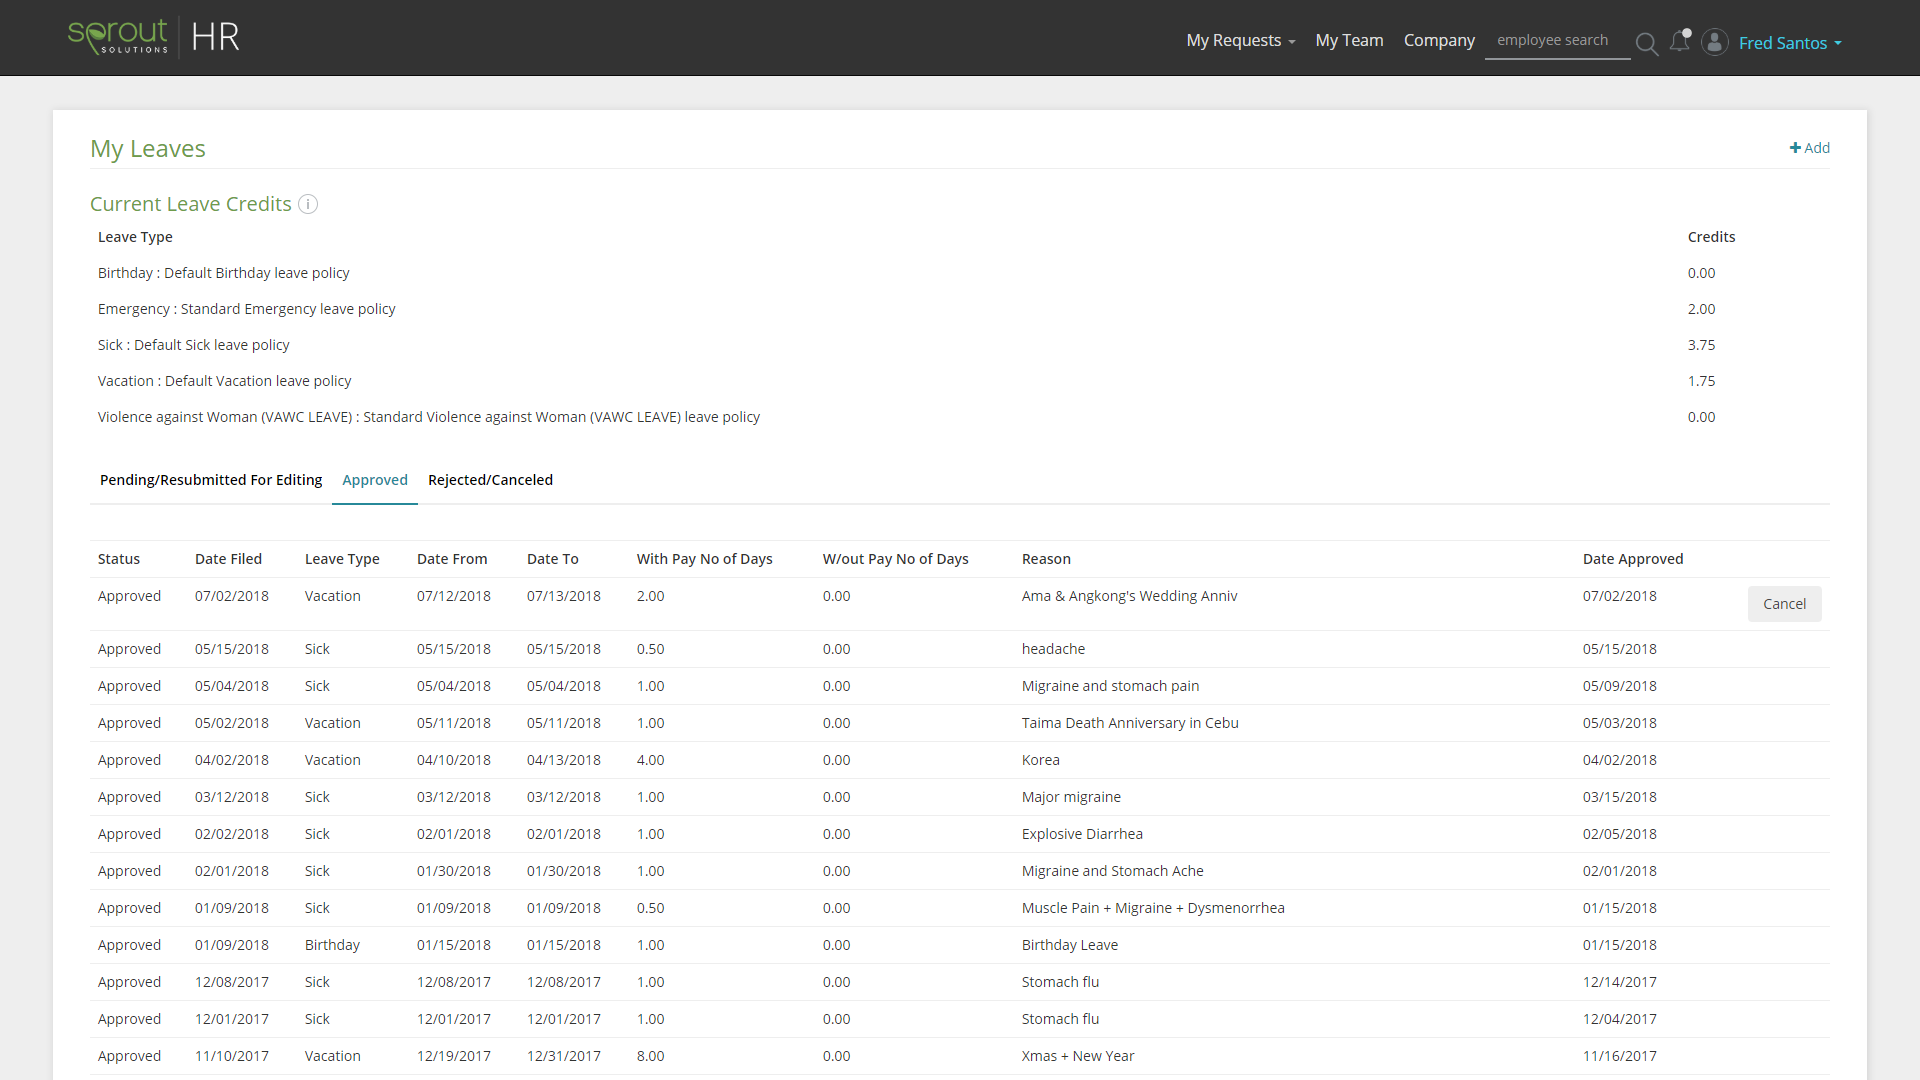
Task: Click the info icon beside Current Leave Credits
Action: point(308,204)
